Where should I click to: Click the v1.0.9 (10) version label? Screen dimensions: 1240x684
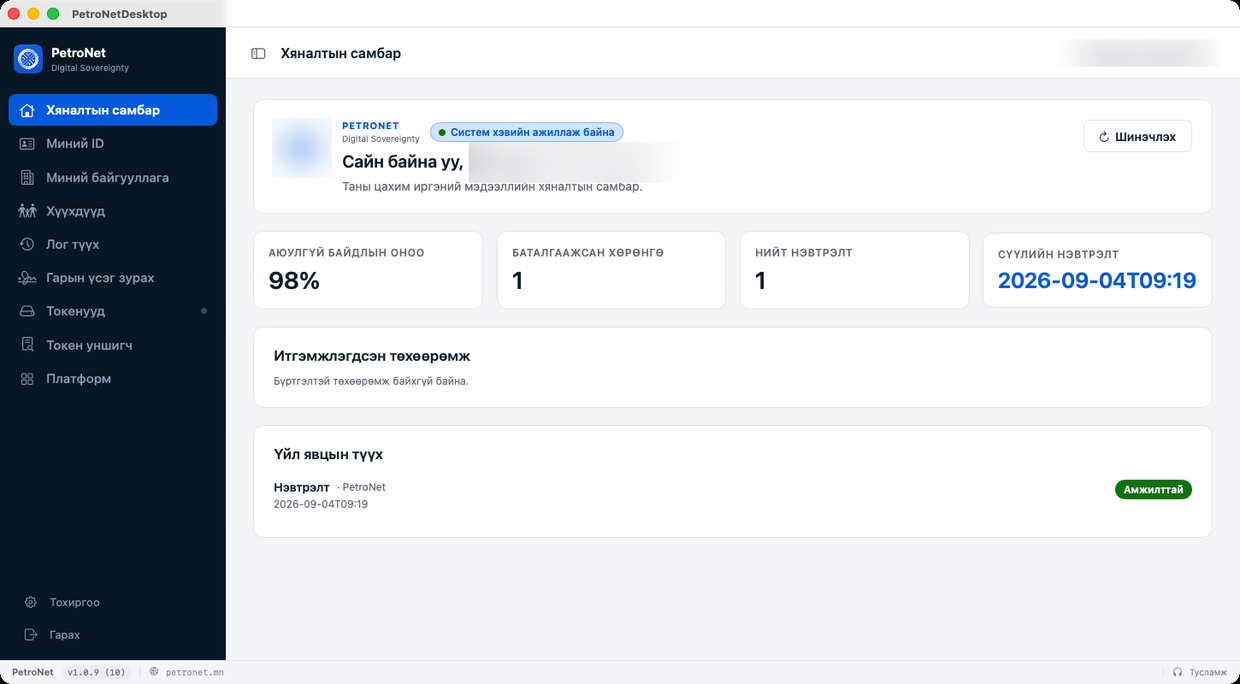(x=97, y=672)
